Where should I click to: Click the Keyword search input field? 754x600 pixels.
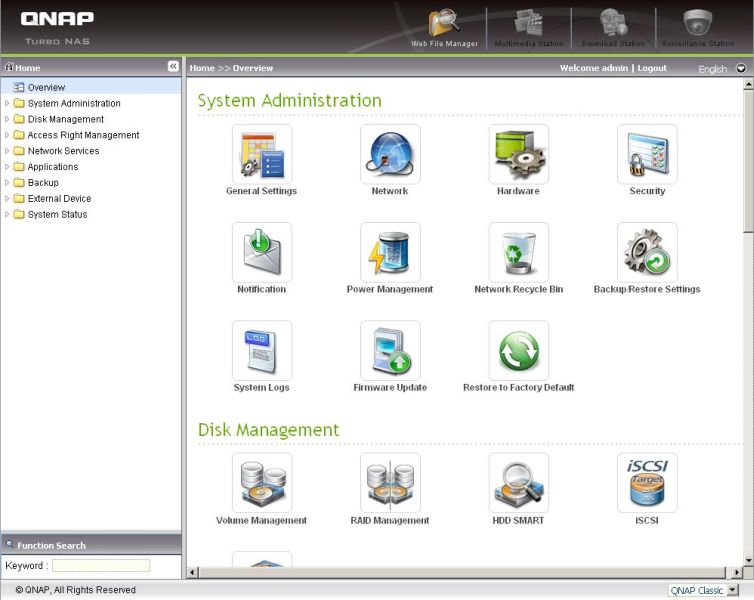click(x=101, y=565)
